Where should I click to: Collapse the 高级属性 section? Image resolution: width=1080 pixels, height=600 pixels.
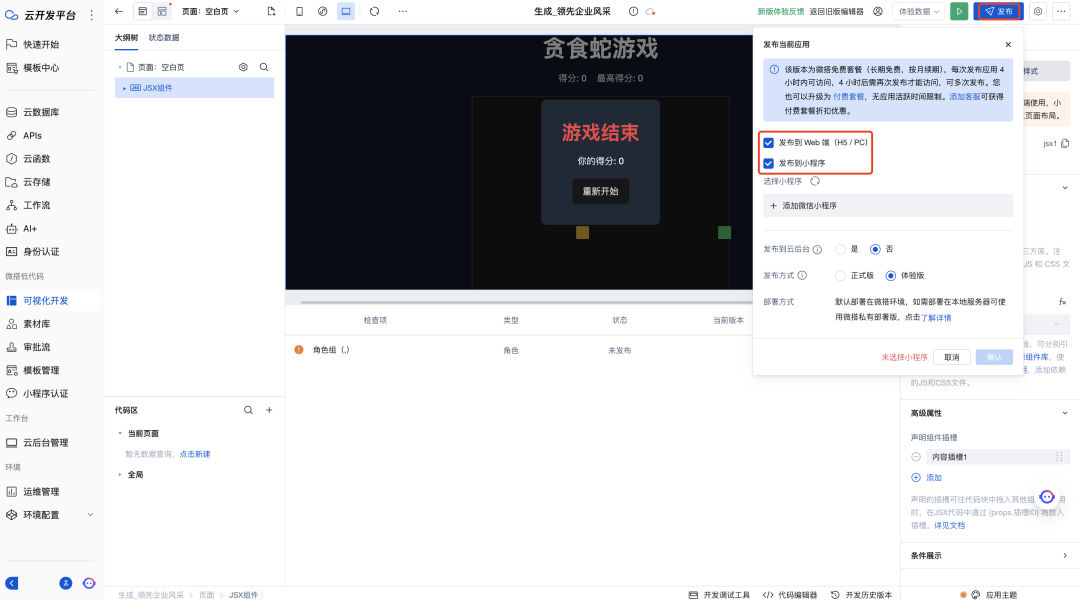(1065, 413)
